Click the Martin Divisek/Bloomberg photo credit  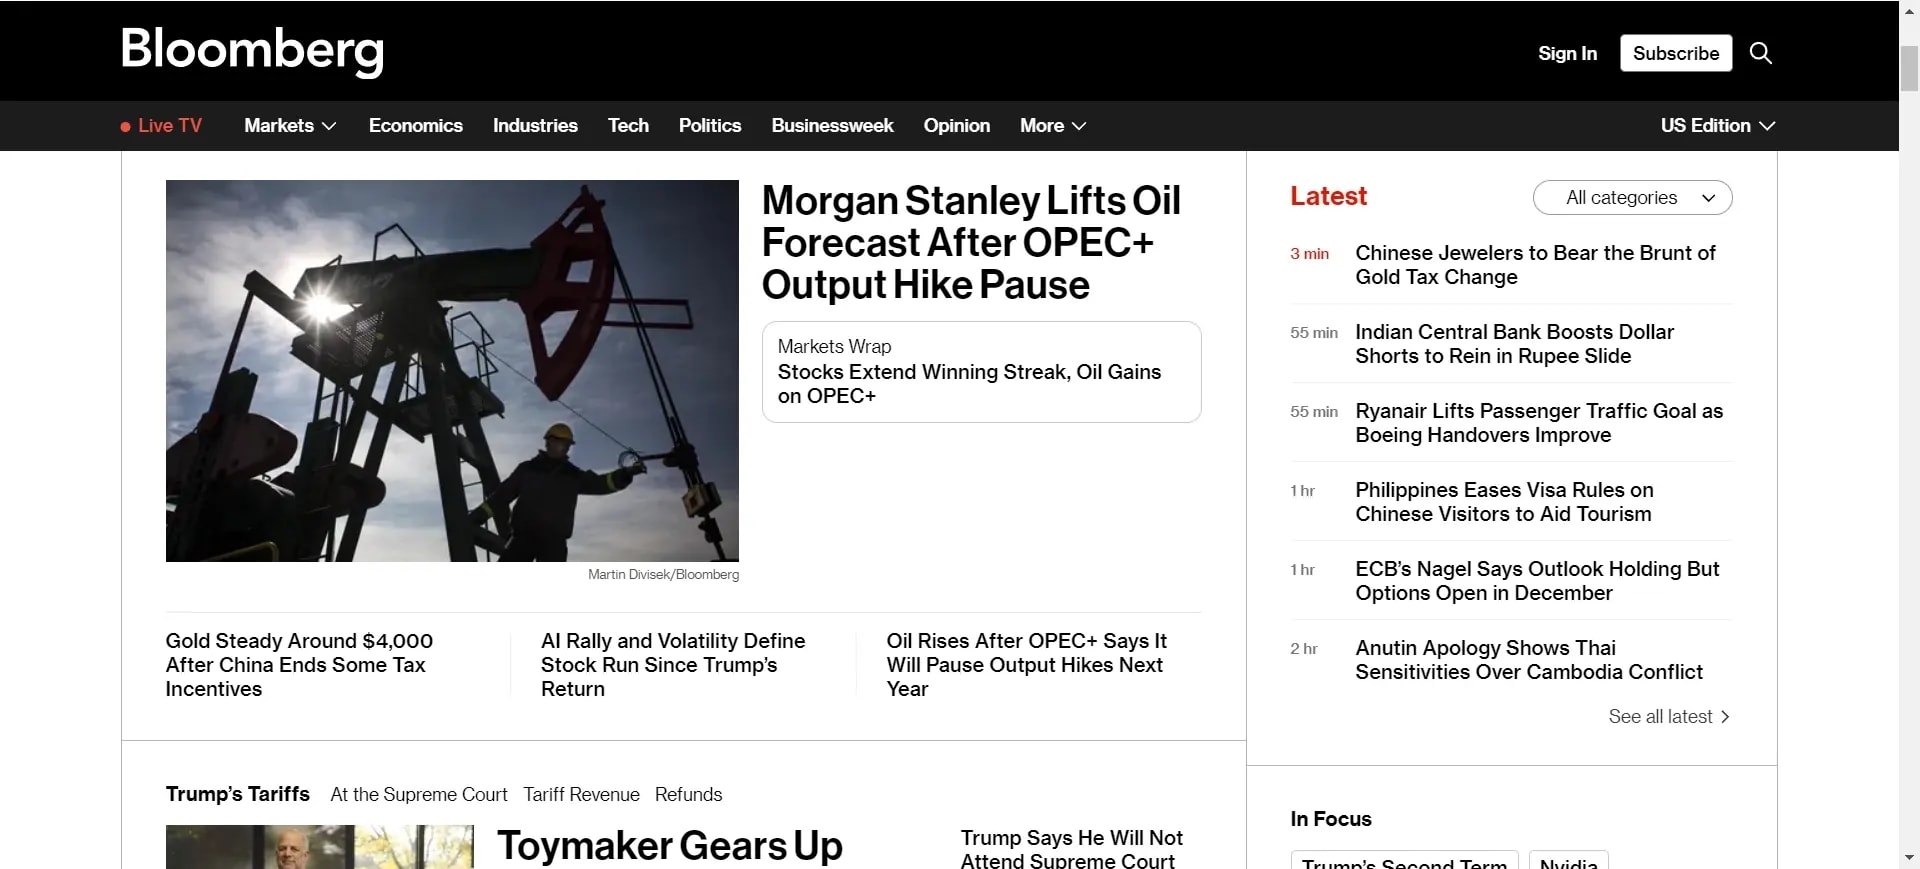point(664,575)
